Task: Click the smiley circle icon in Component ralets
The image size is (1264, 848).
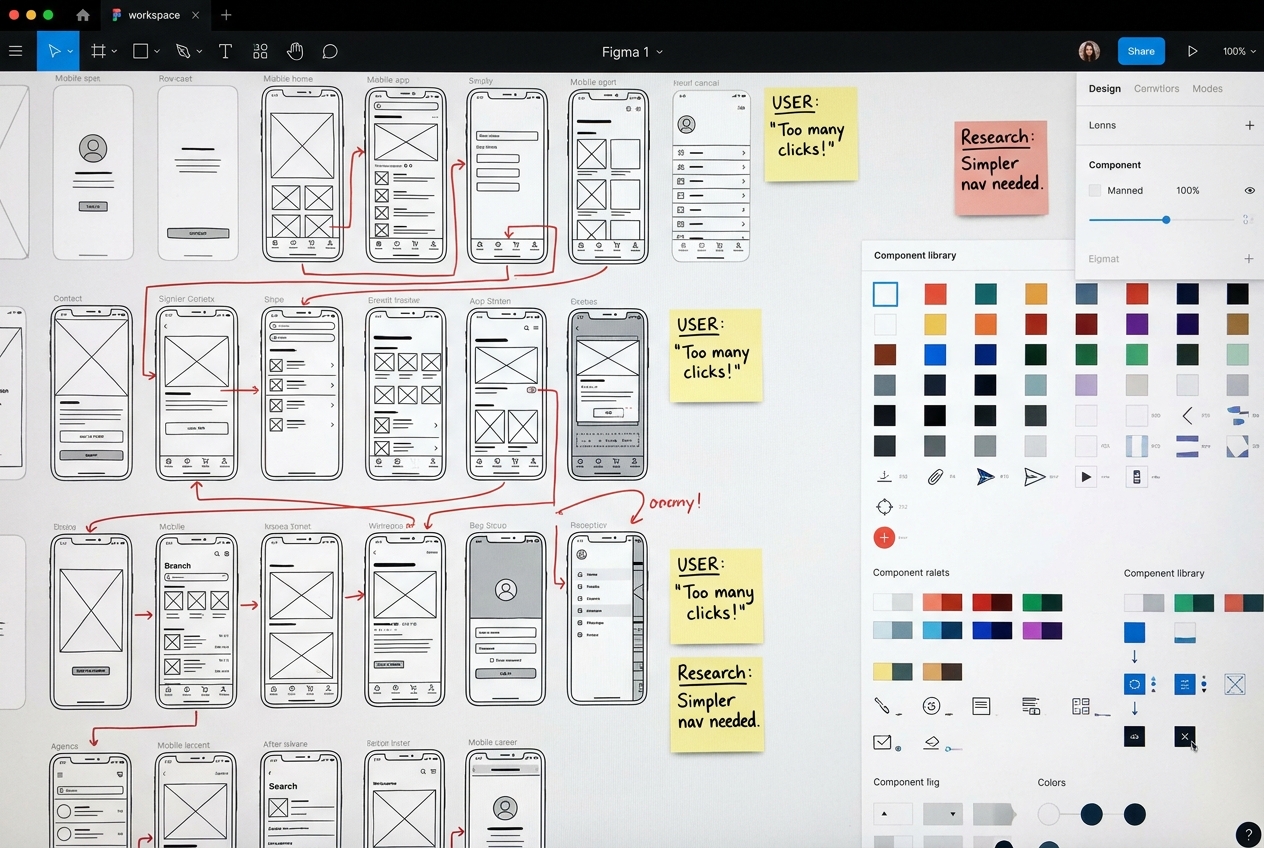Action: (932, 706)
